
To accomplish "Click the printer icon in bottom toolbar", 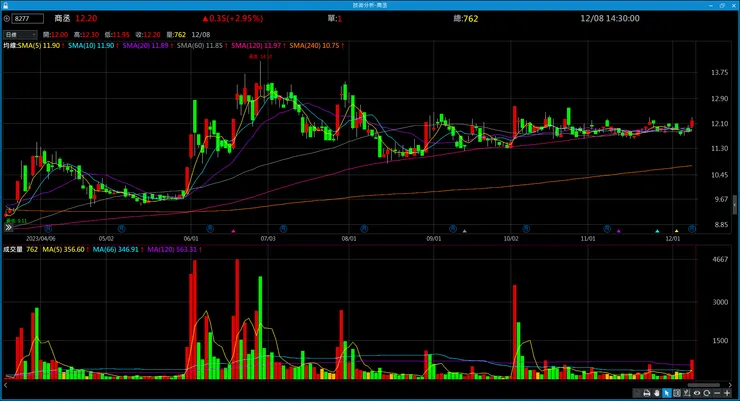I will click(x=647, y=393).
